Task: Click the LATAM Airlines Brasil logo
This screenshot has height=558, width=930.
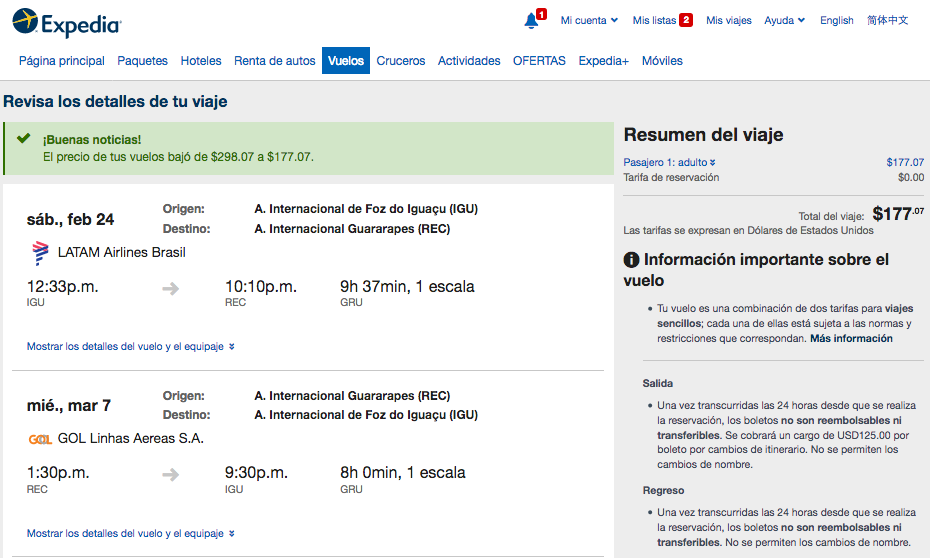Action: (x=40, y=253)
